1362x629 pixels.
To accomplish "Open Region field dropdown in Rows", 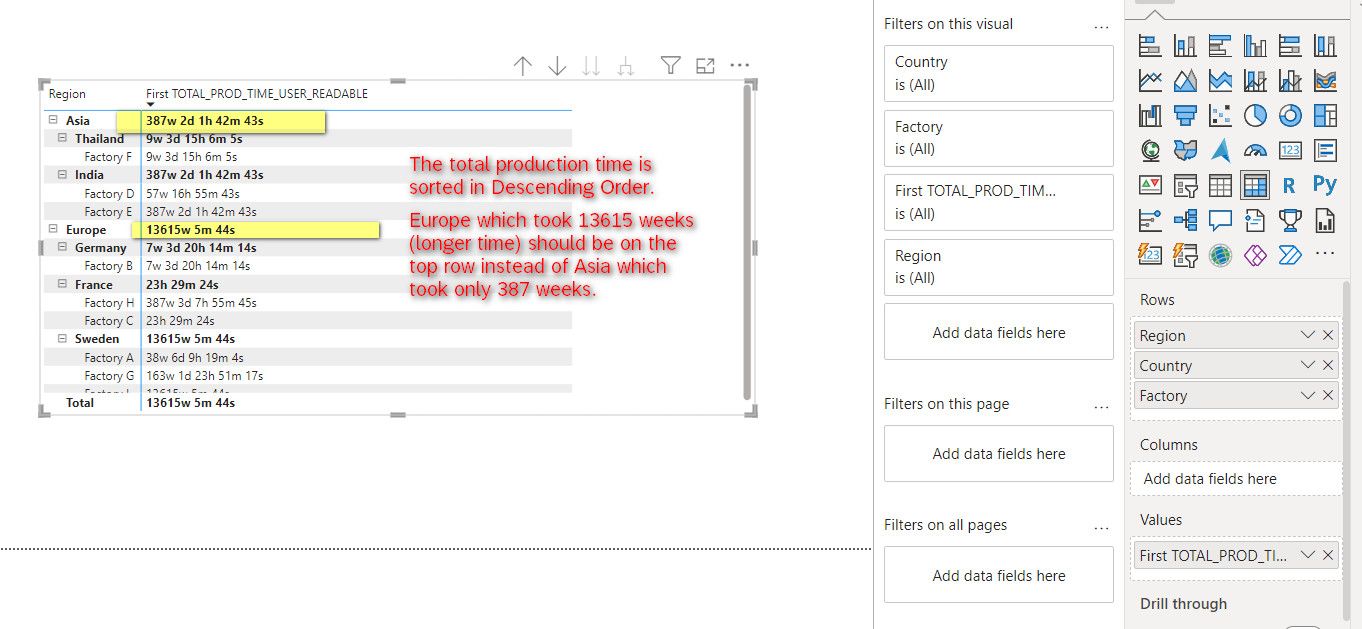I will [x=1307, y=335].
